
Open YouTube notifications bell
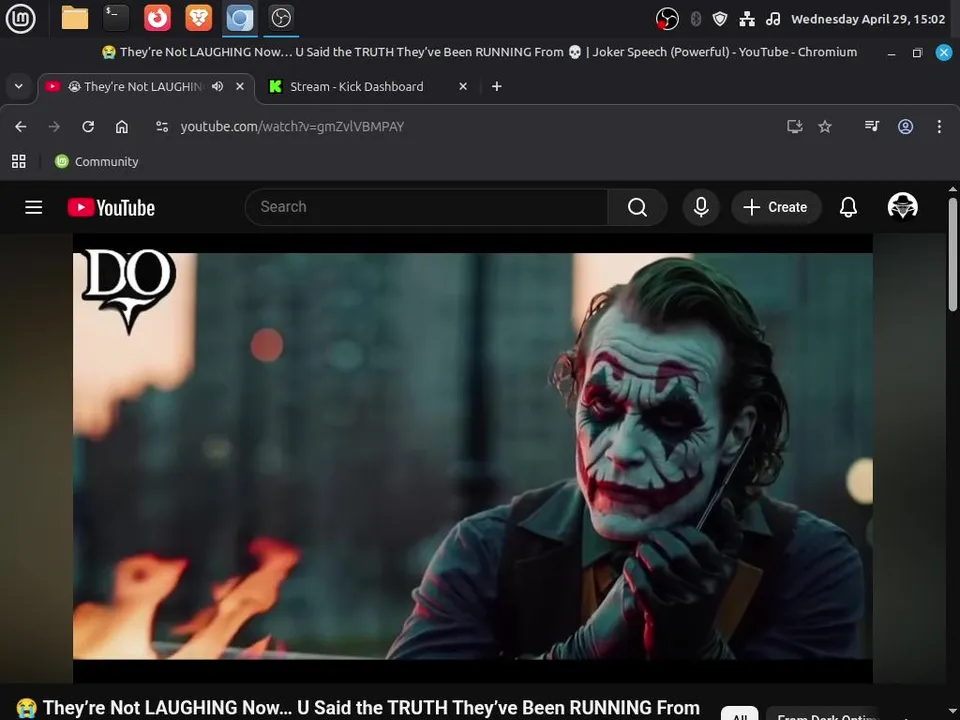click(848, 207)
